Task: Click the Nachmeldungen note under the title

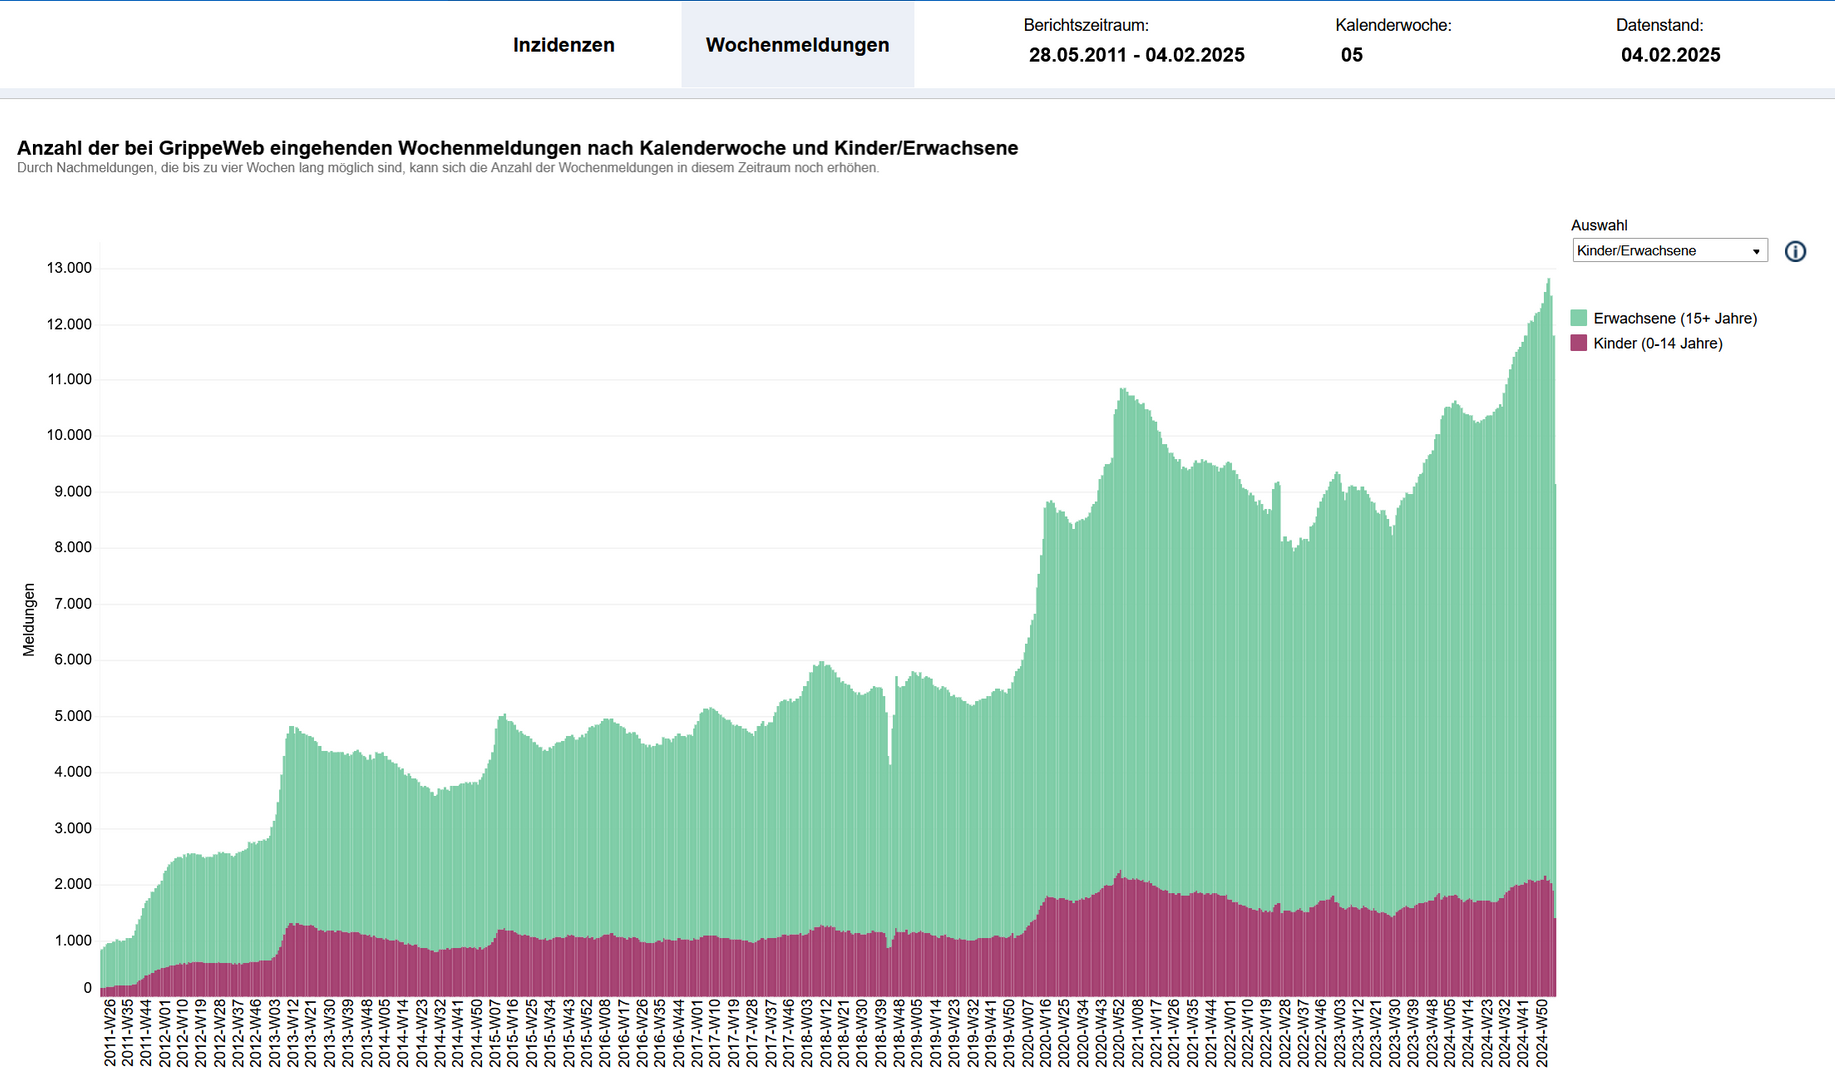Action: click(x=448, y=168)
